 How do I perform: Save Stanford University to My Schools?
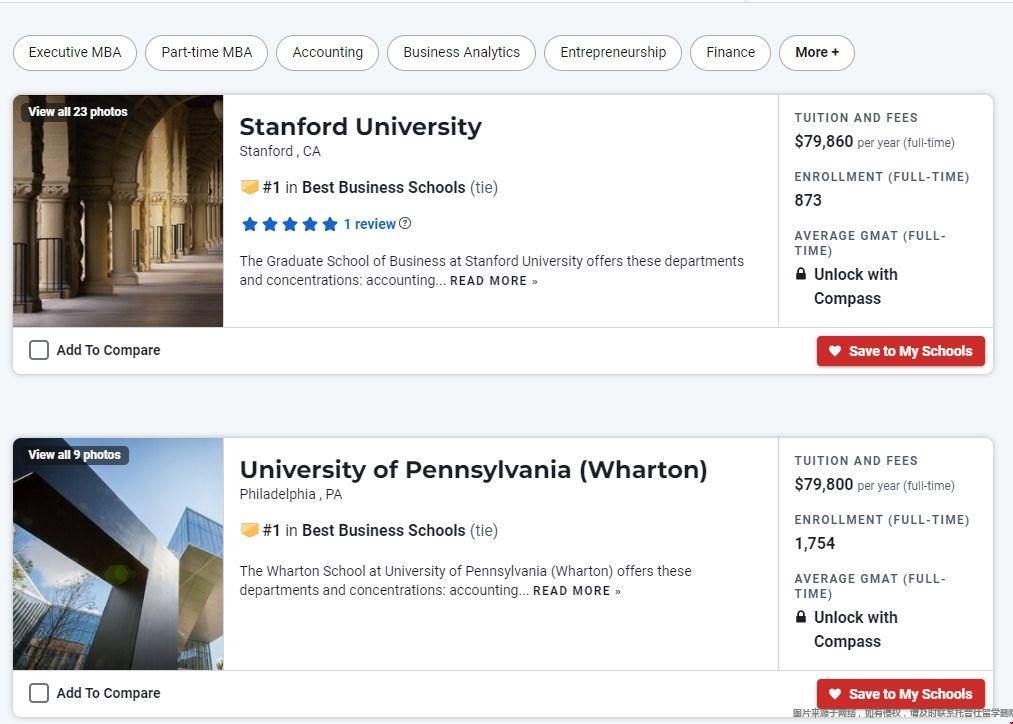point(901,351)
